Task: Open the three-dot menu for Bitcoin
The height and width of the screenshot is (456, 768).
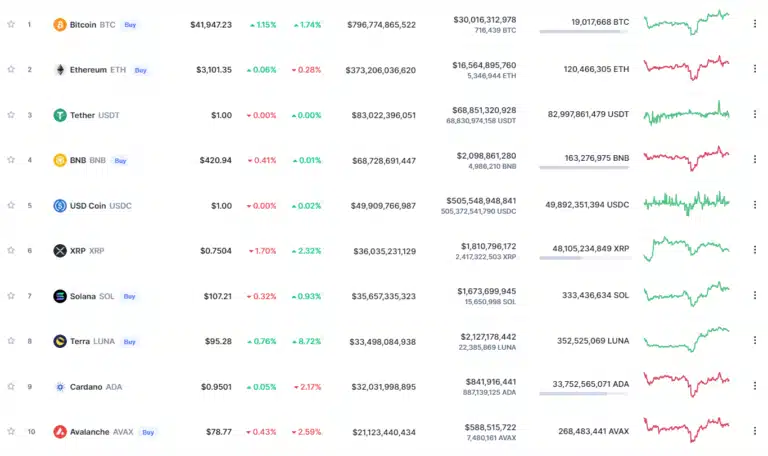Action: 754,24
